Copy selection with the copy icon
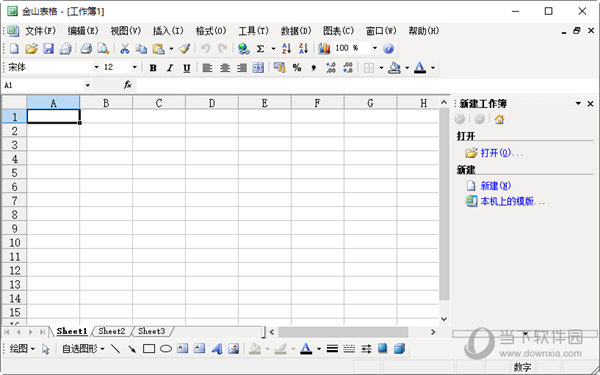Viewport: 600px width, 375px height. point(142,49)
